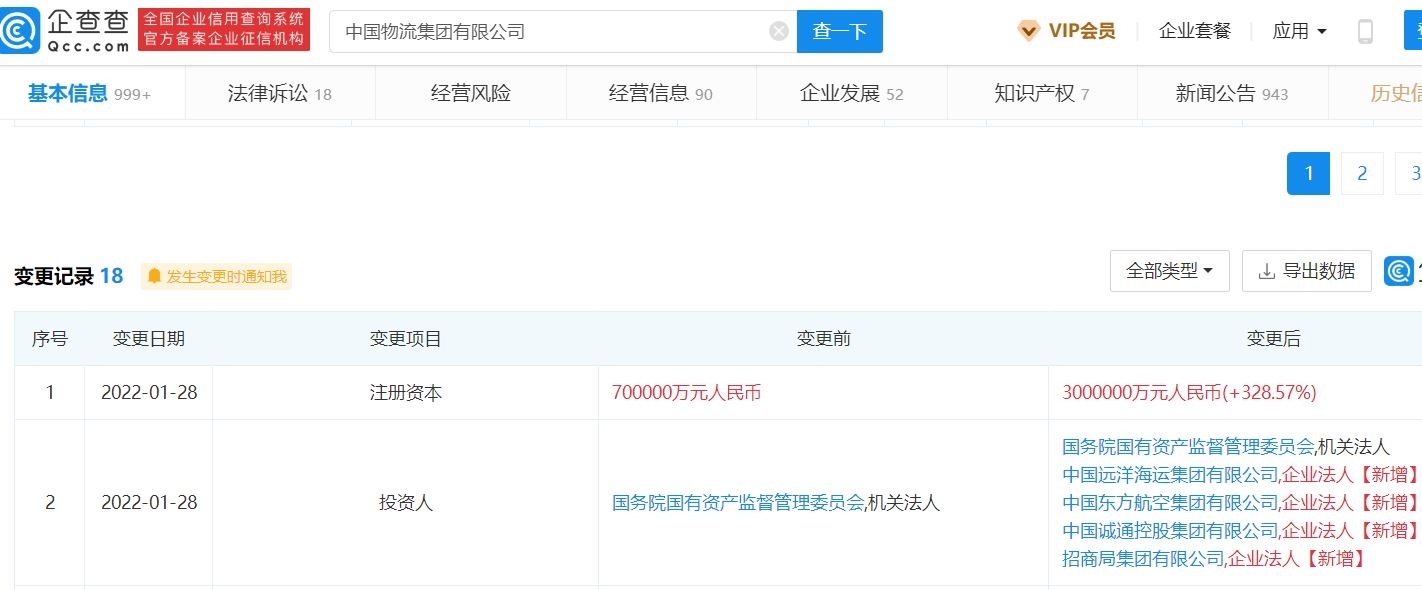Click 发生变更时通知我 notification button
The width and height of the screenshot is (1422, 590).
click(216, 277)
